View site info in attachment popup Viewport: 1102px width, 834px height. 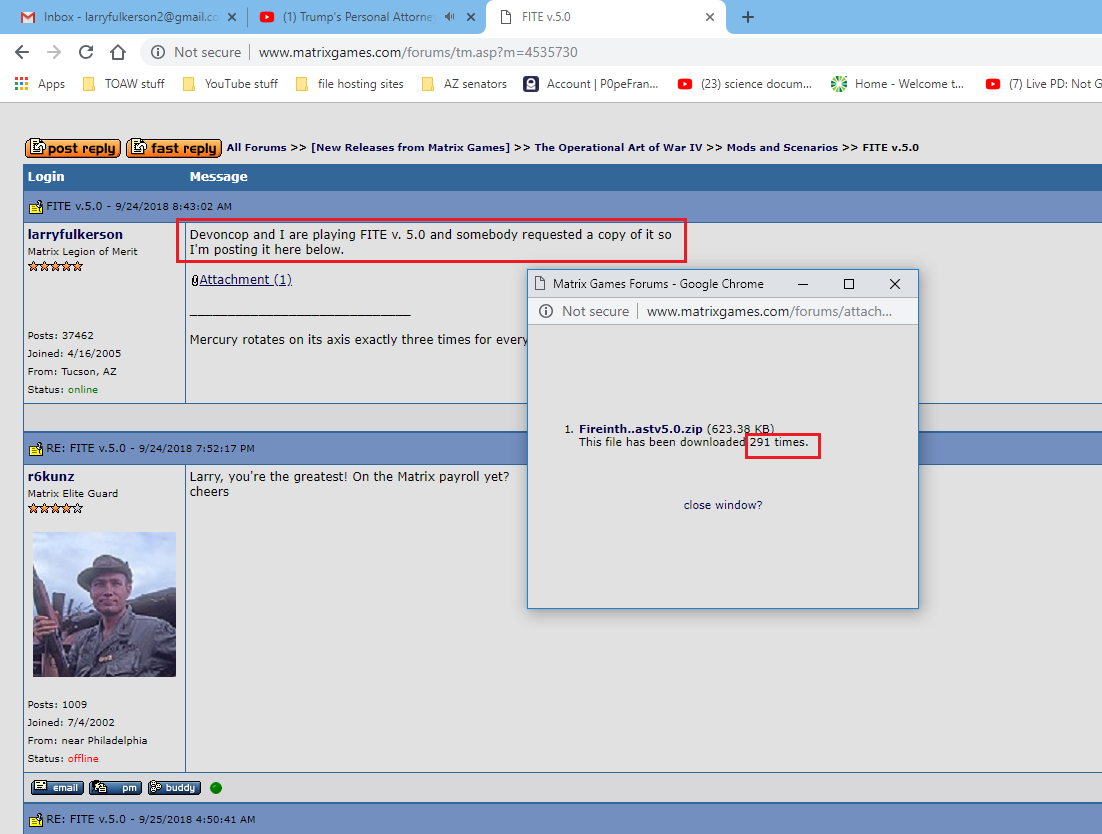[x=546, y=311]
